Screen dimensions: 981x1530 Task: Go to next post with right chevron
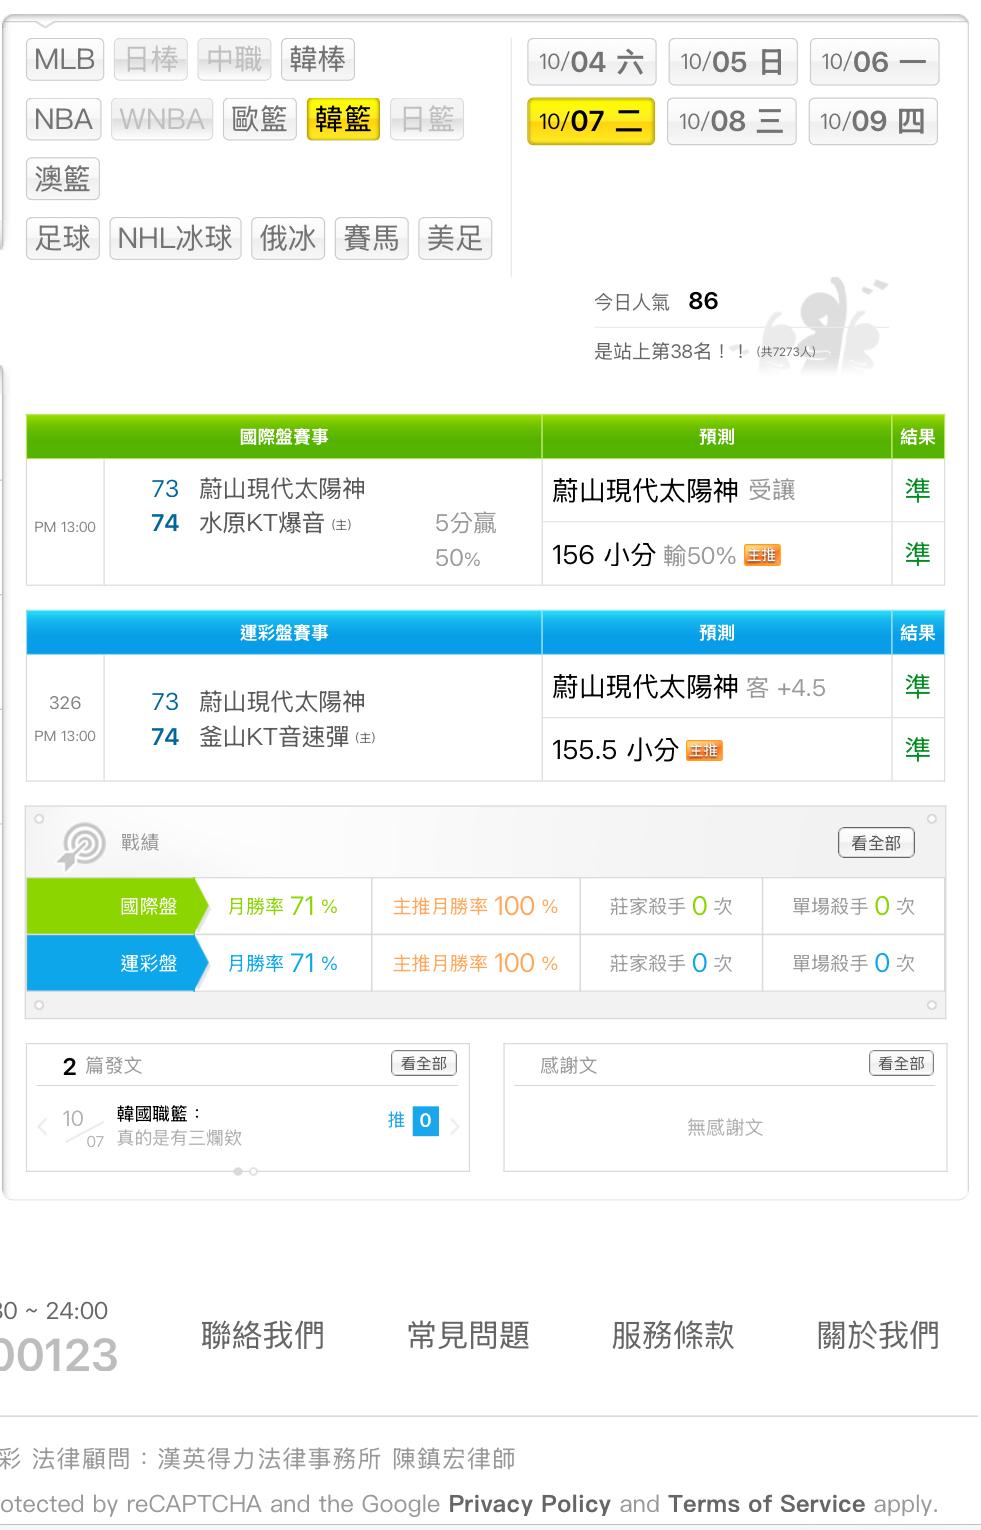click(455, 1126)
